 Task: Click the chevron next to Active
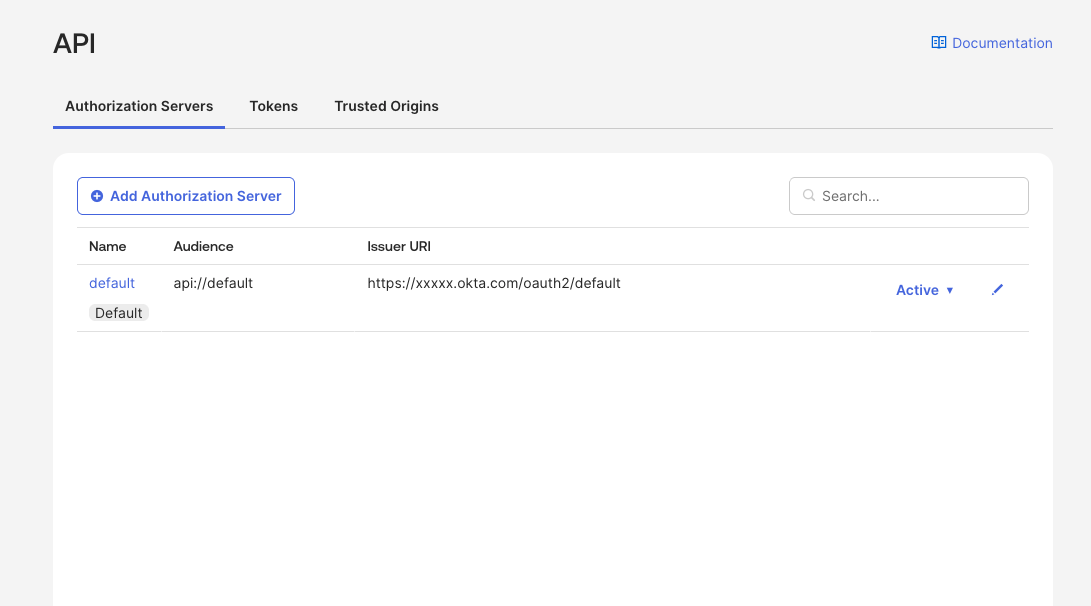pyautogui.click(x=948, y=290)
